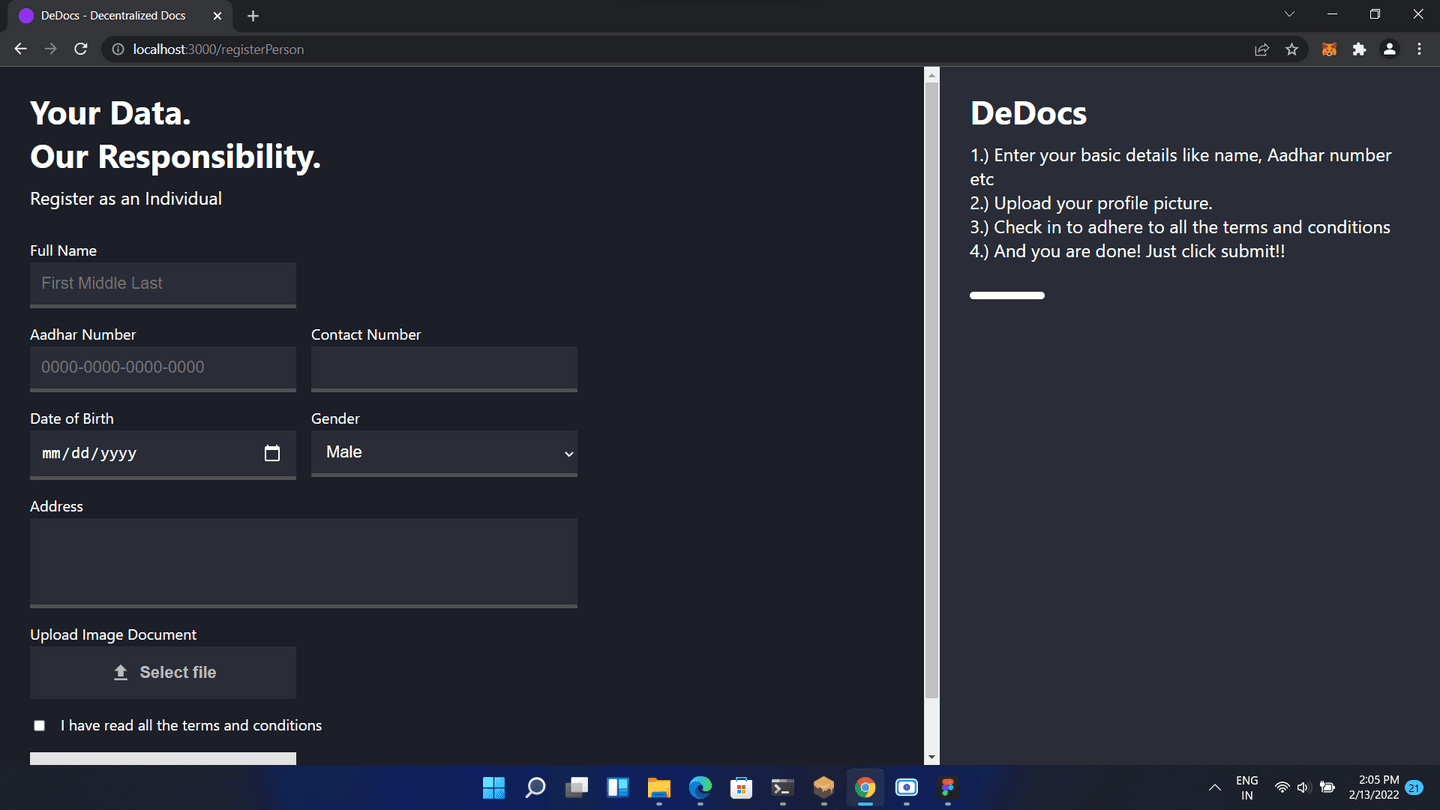Click the Select file upload button
Screen dimensions: 1440x810
163,673
